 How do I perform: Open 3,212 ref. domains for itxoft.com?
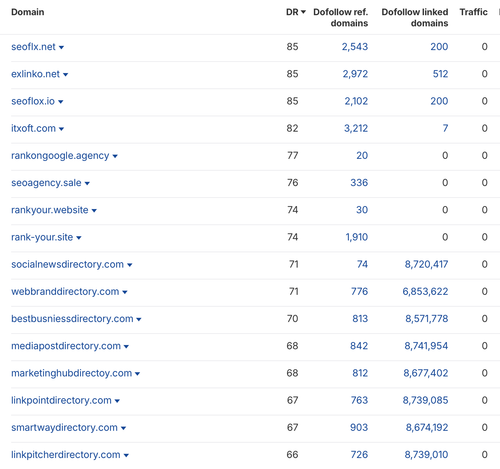(356, 128)
